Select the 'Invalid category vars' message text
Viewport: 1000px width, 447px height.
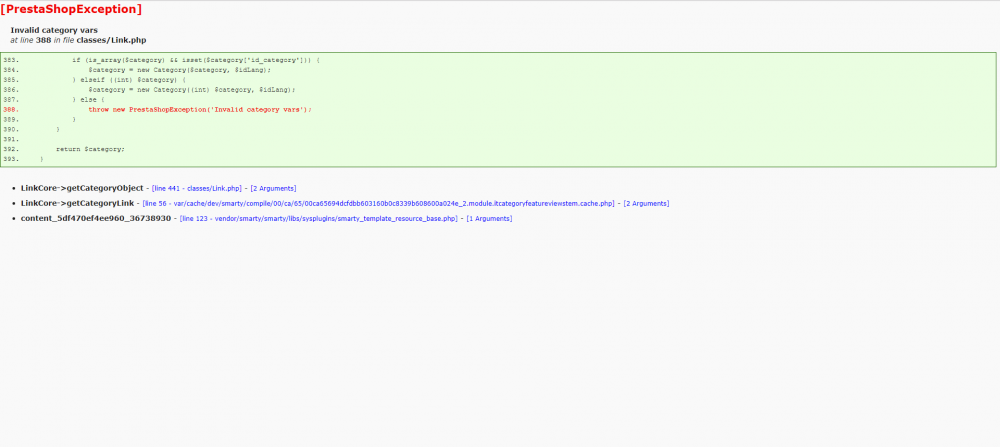coord(54,30)
